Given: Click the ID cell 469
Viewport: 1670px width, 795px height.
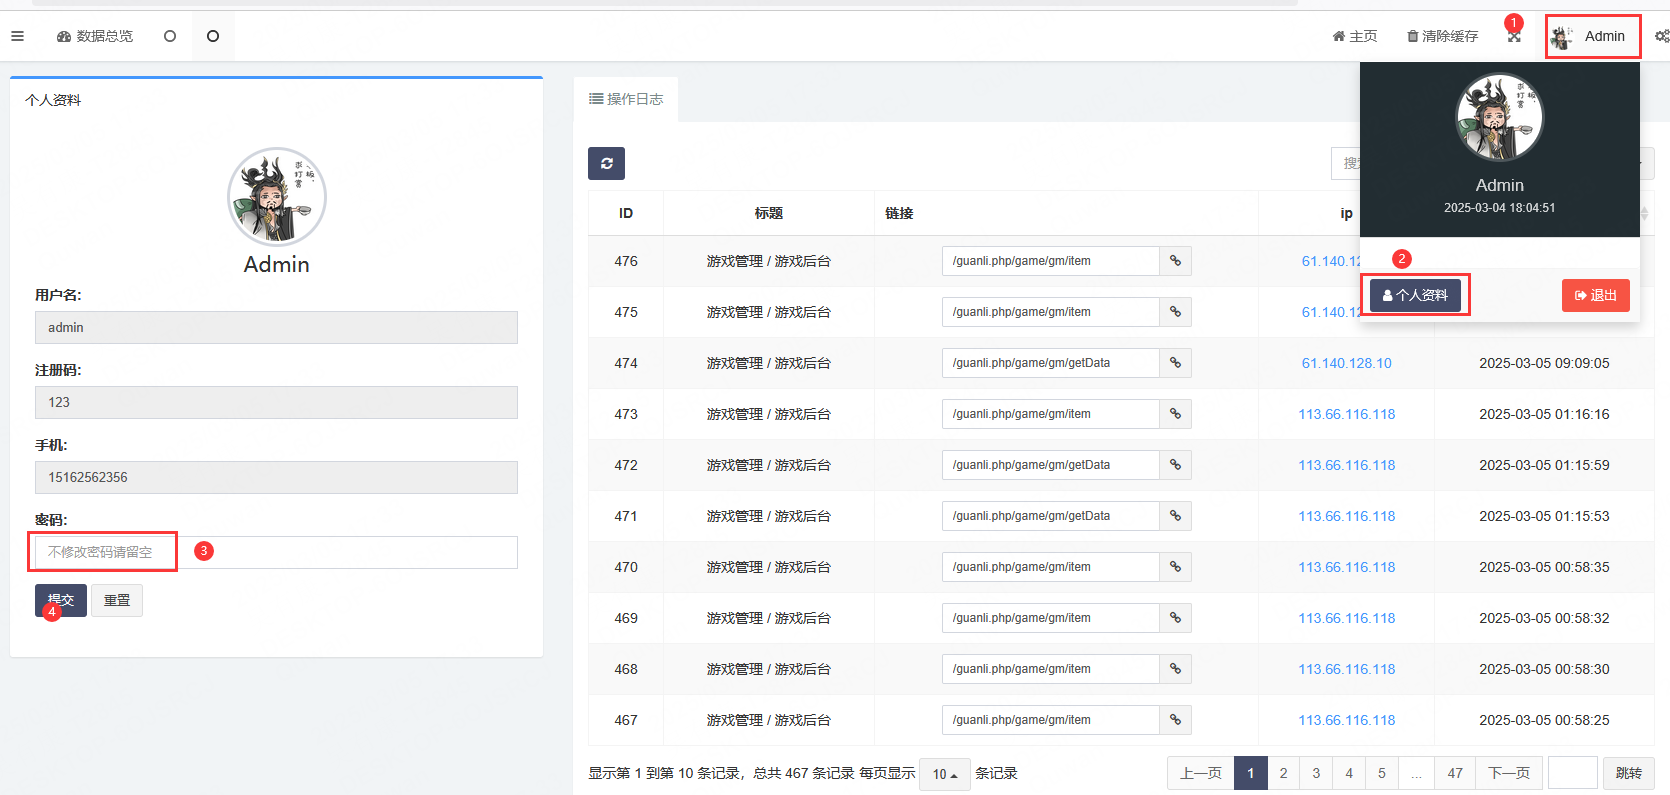Looking at the screenshot, I should point(626,618).
